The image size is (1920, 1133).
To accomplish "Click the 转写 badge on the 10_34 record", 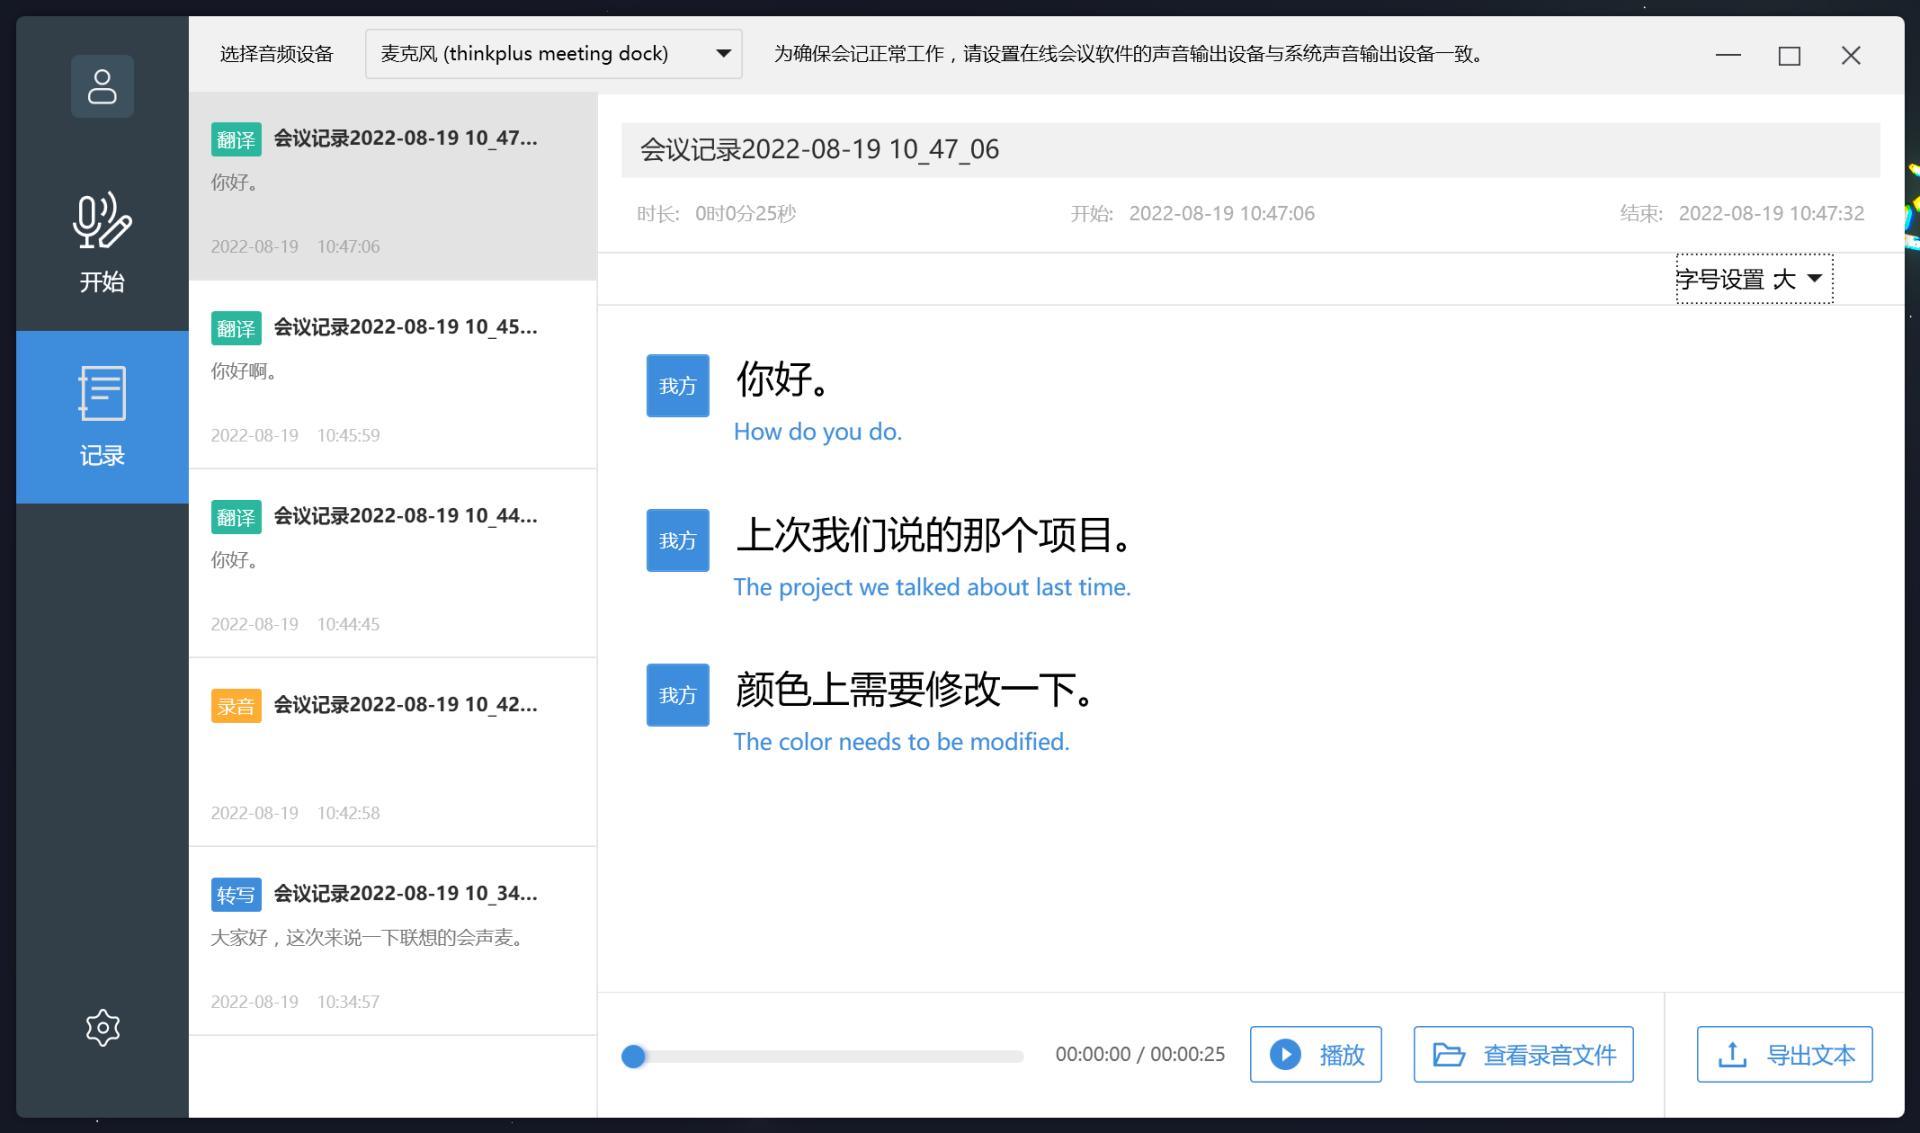I will (236, 895).
